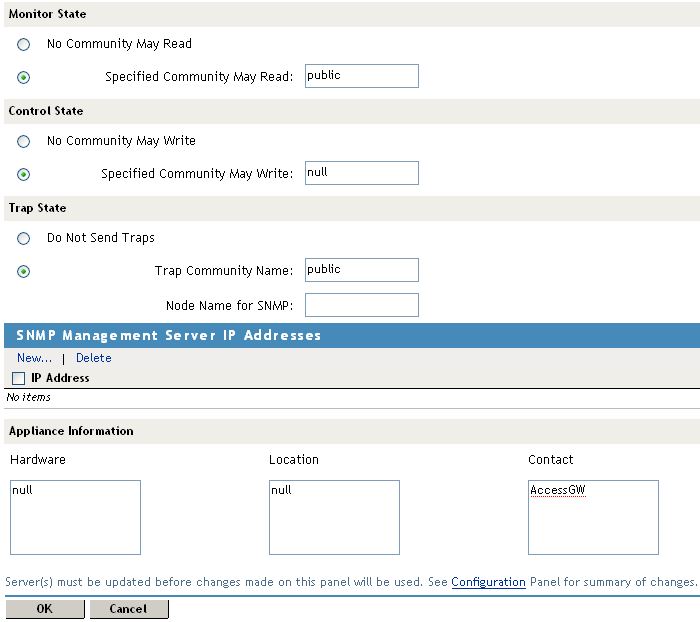Click the Specified Community May Read field
The image size is (700, 622).
362,76
